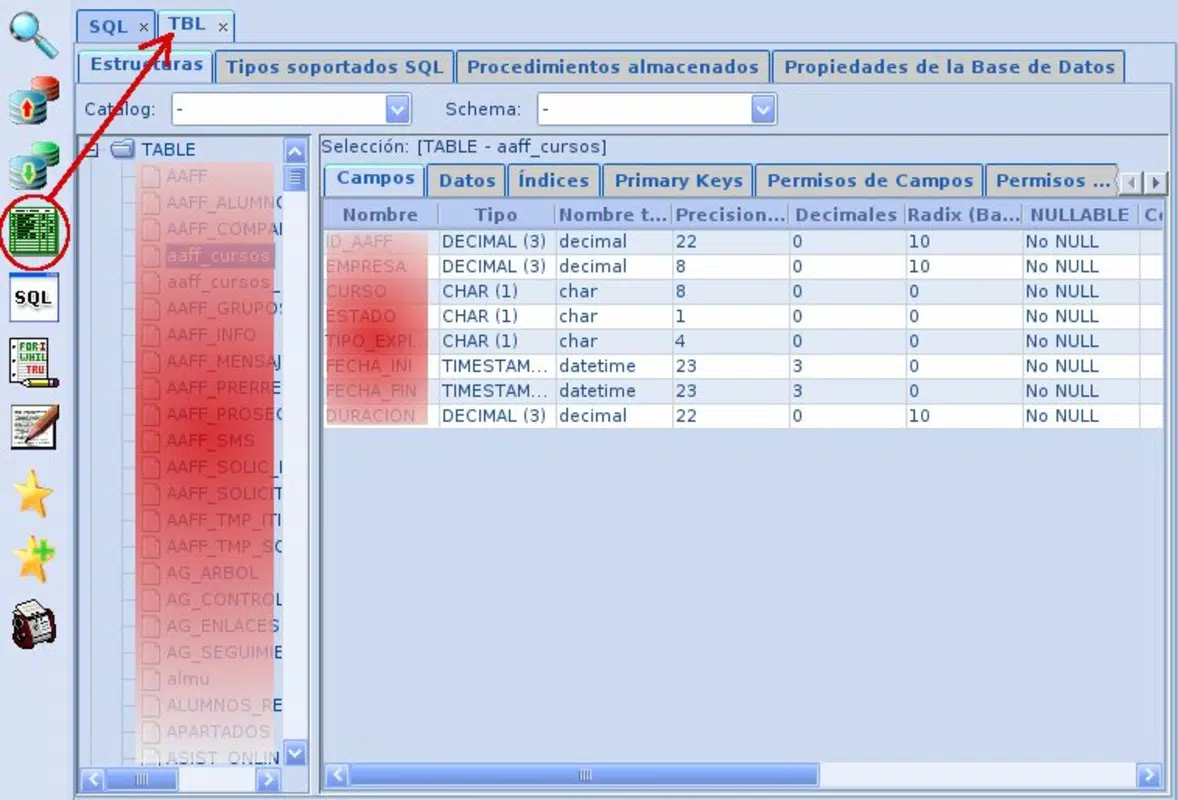Open the Schema dropdown

coord(763,110)
